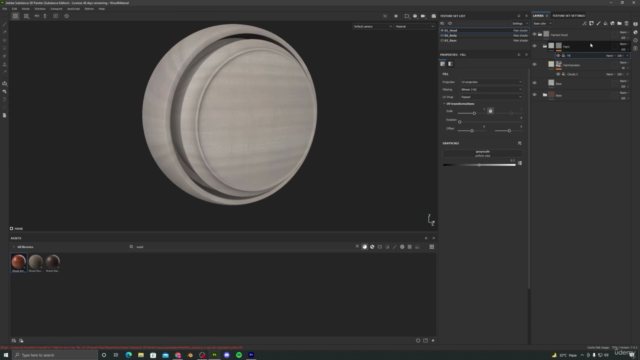
Task: Click the greyscale uniform color button
Action: click(482, 153)
